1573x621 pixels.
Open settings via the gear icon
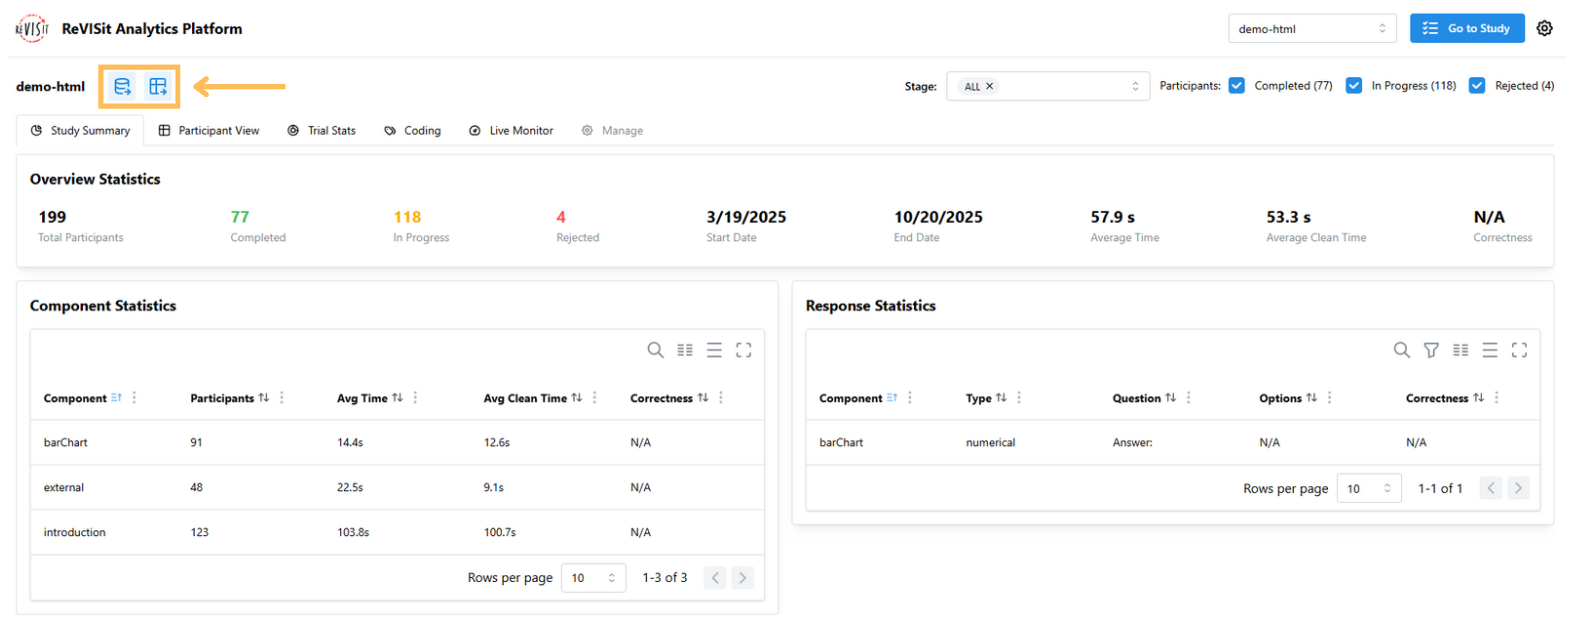[1544, 28]
